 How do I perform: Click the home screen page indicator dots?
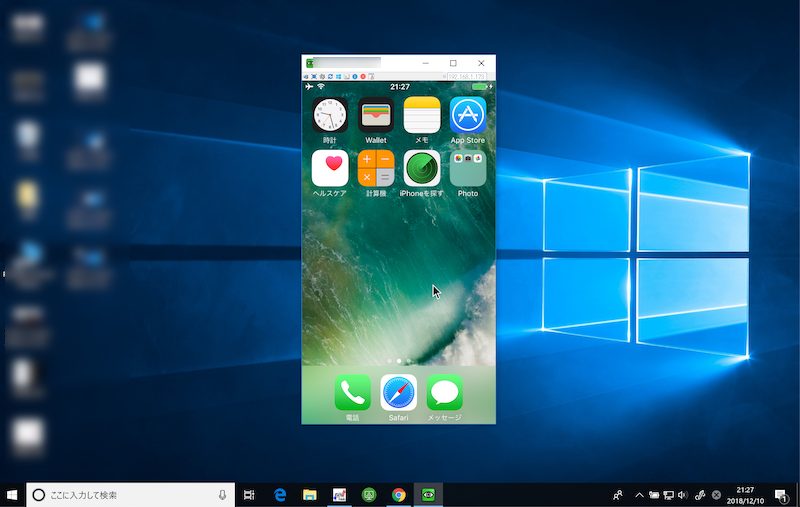click(399, 361)
